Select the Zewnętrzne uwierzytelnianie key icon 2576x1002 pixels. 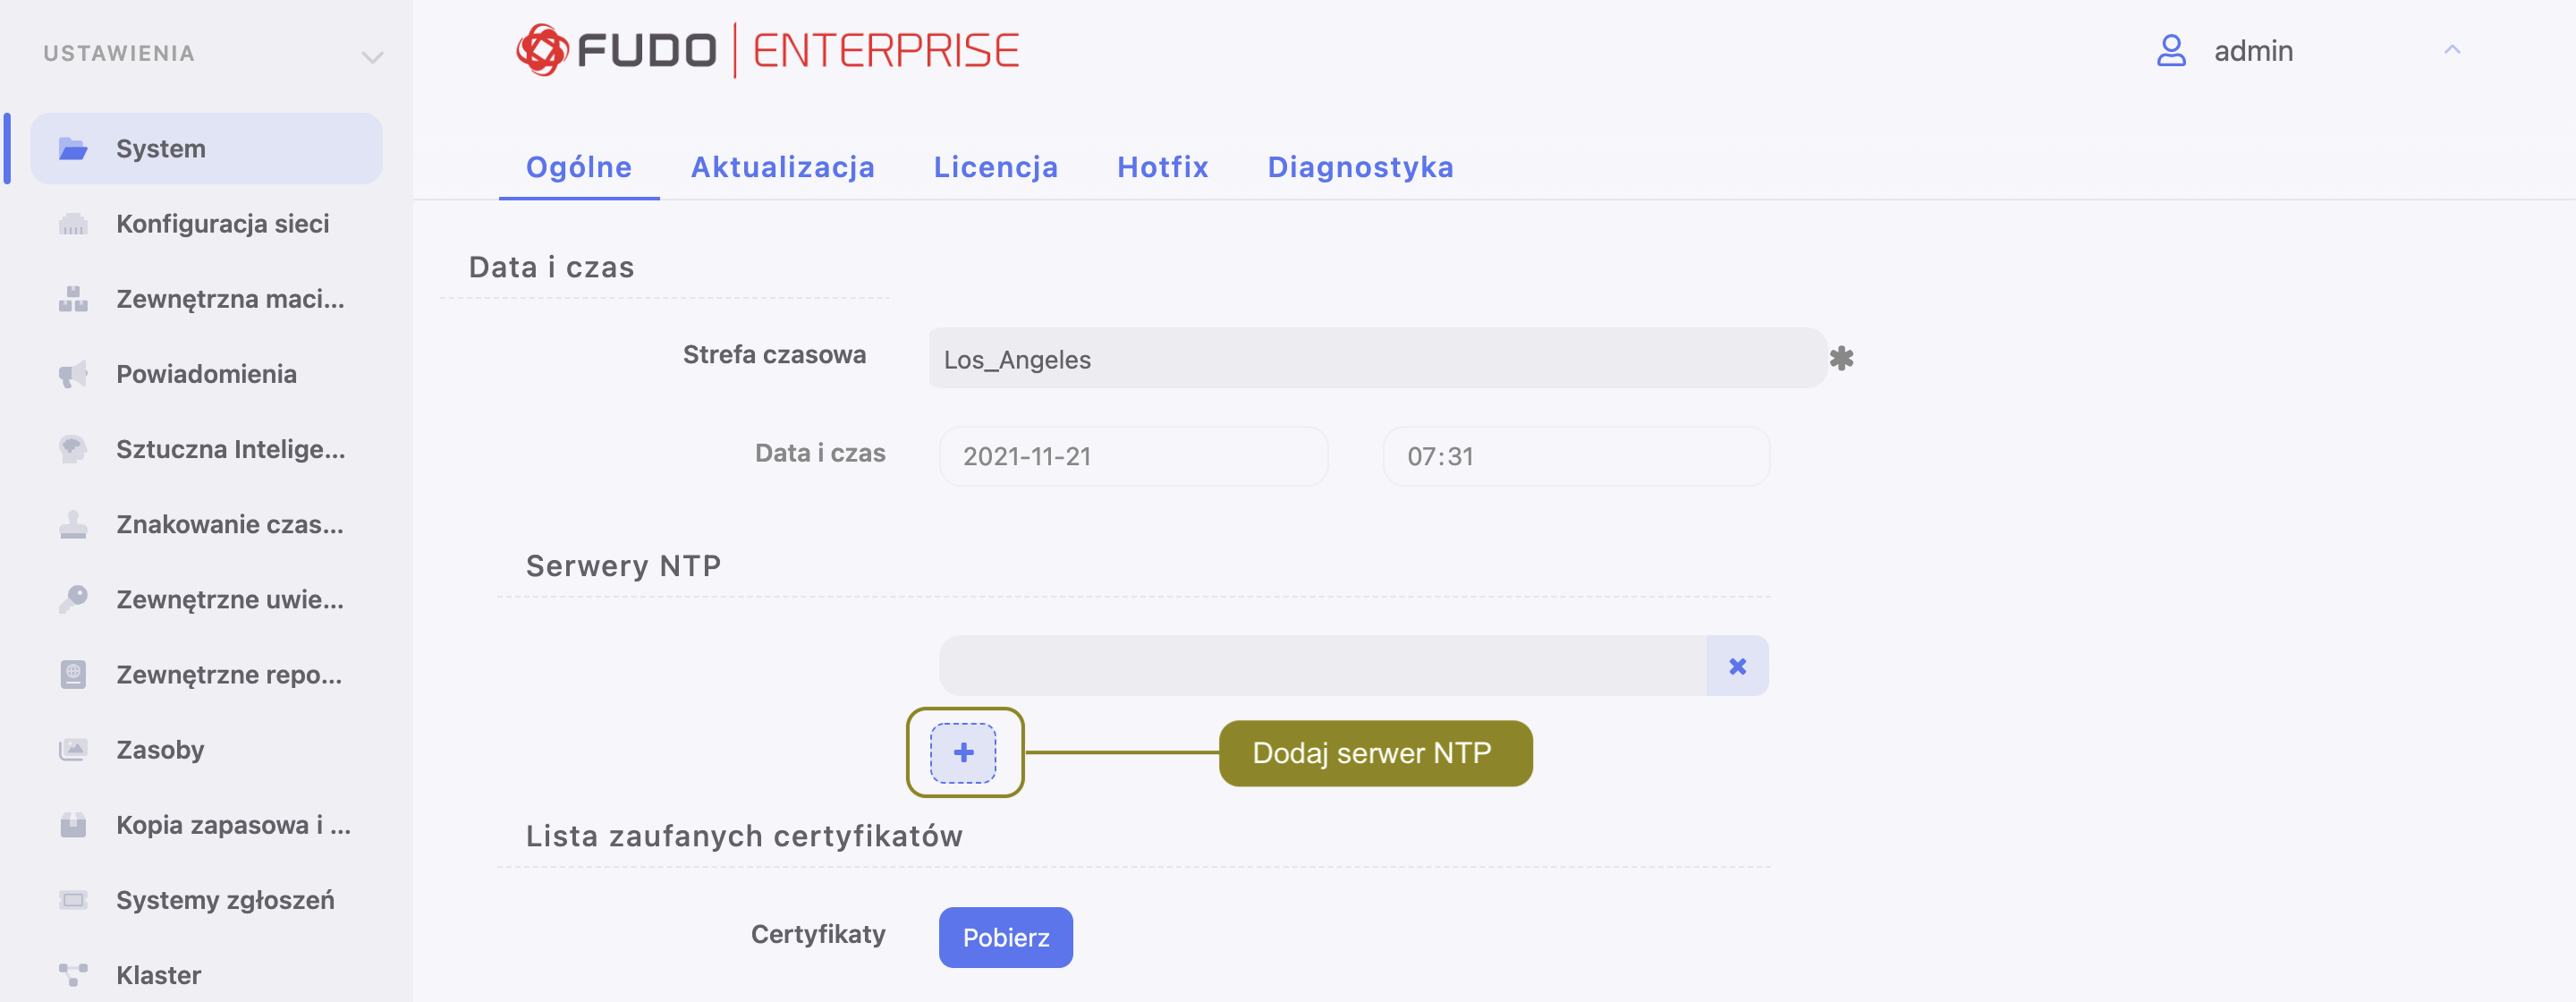[x=73, y=599]
